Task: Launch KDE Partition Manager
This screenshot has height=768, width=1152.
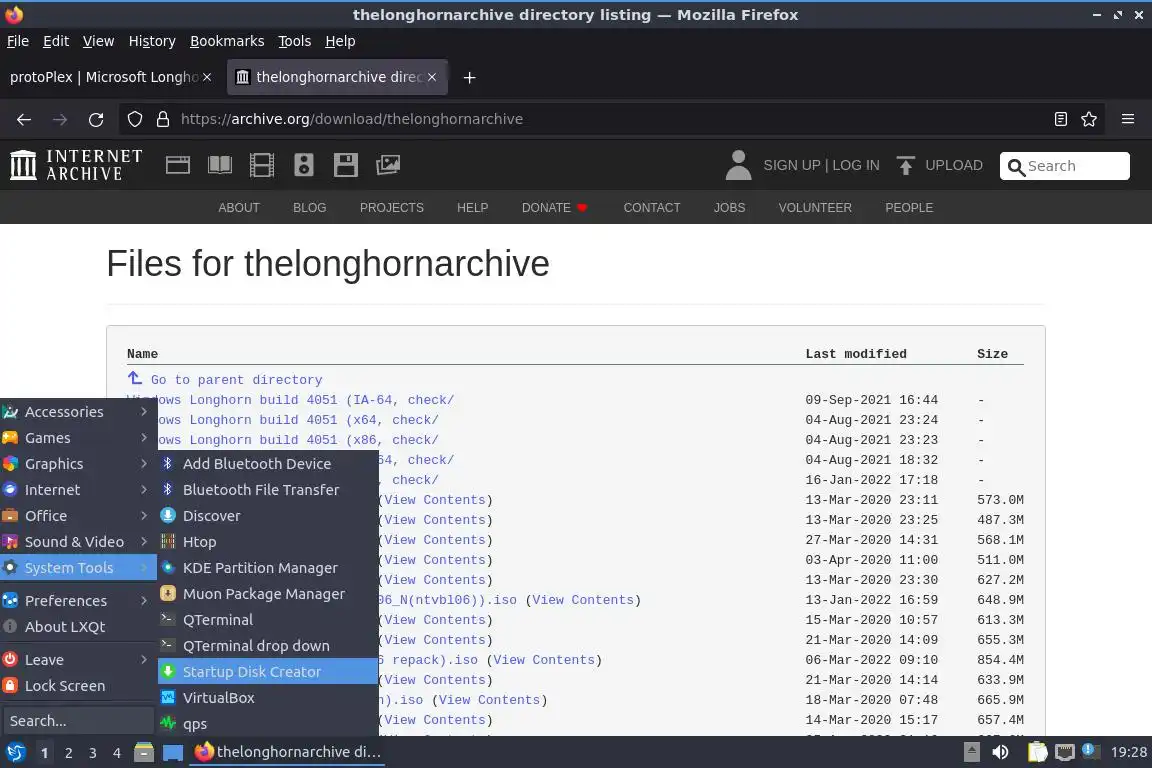Action: coord(268,568)
